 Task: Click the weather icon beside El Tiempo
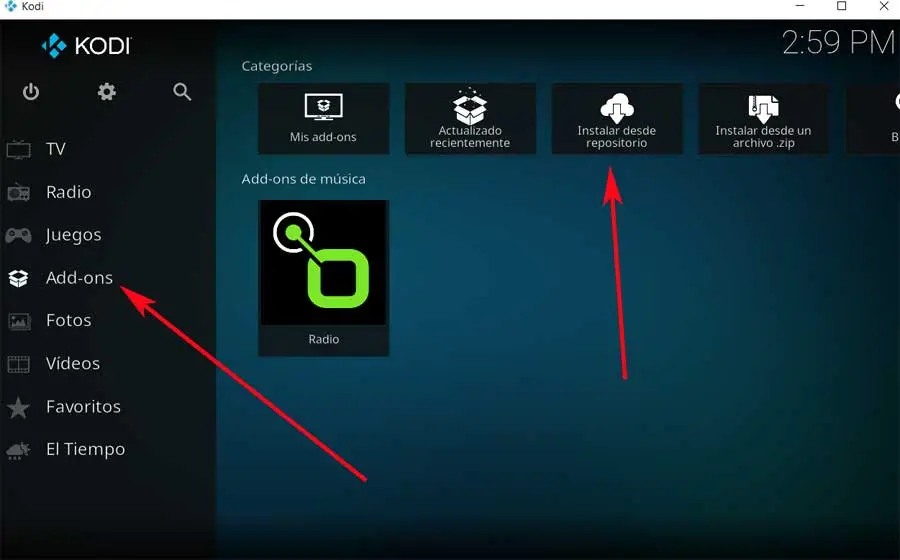[18, 450]
